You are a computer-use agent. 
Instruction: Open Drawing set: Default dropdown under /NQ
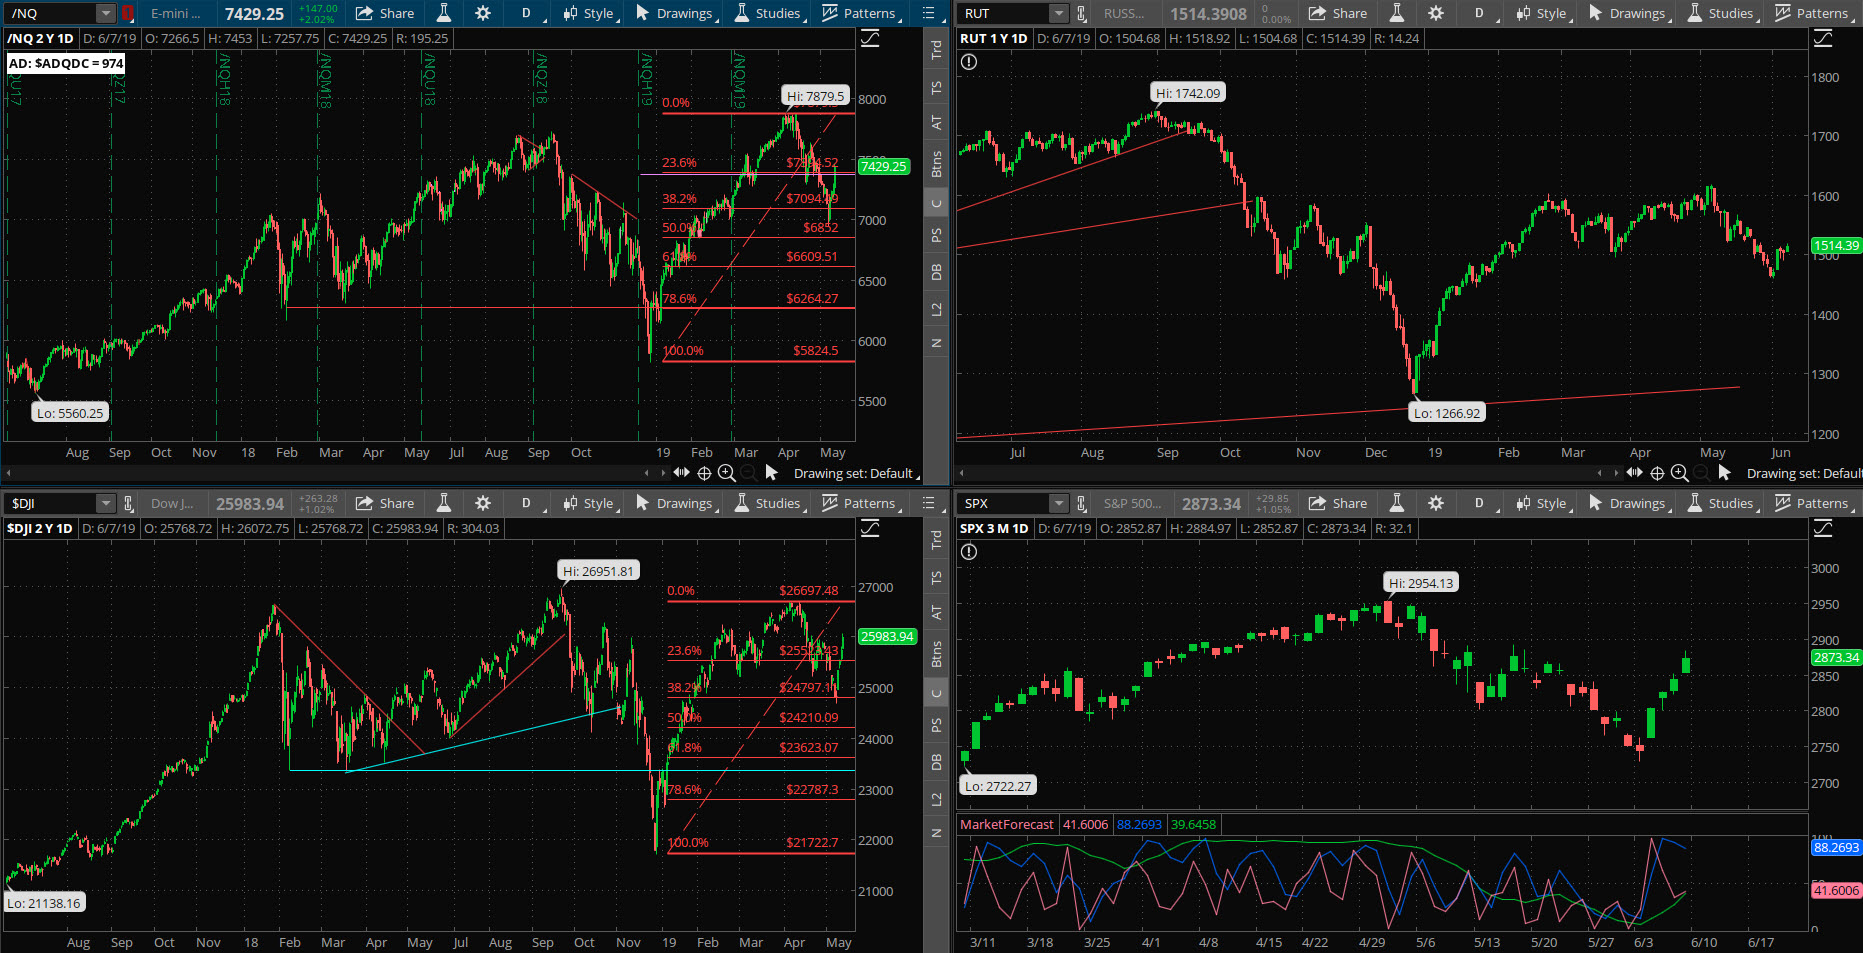(856, 473)
